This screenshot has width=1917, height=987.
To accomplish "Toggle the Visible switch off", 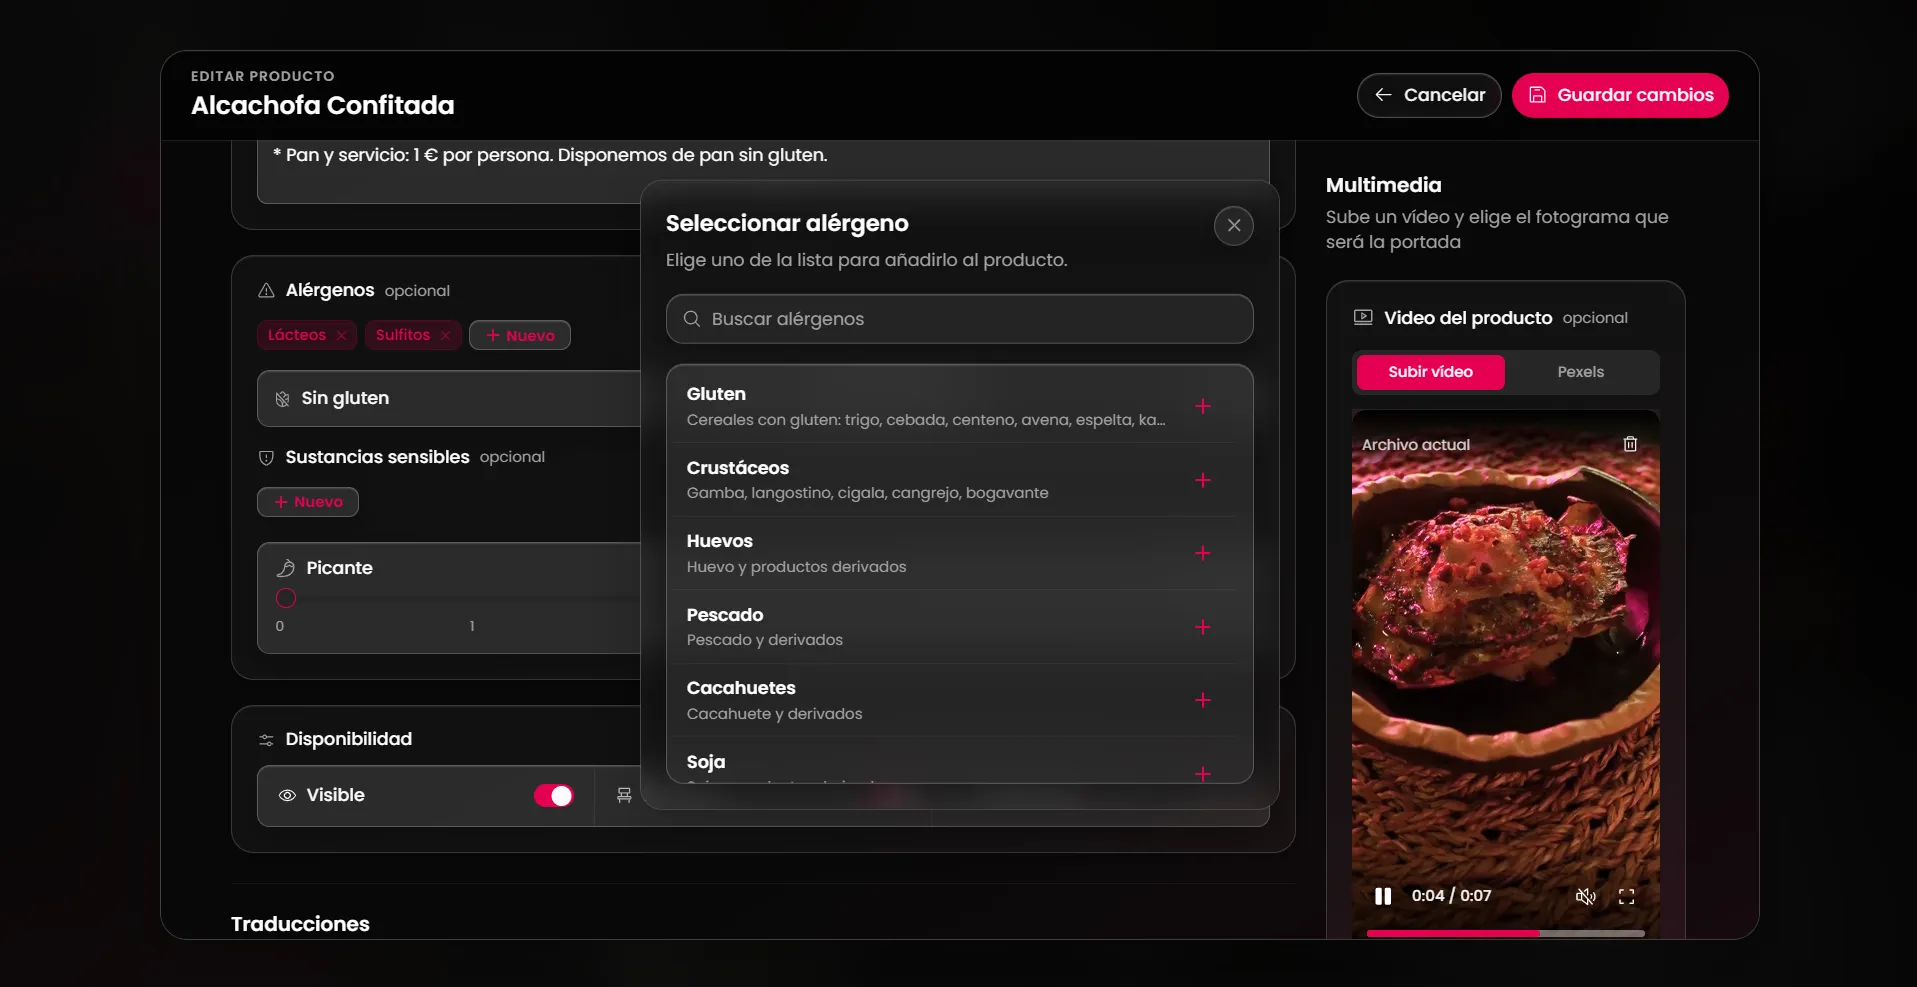I will pos(553,795).
